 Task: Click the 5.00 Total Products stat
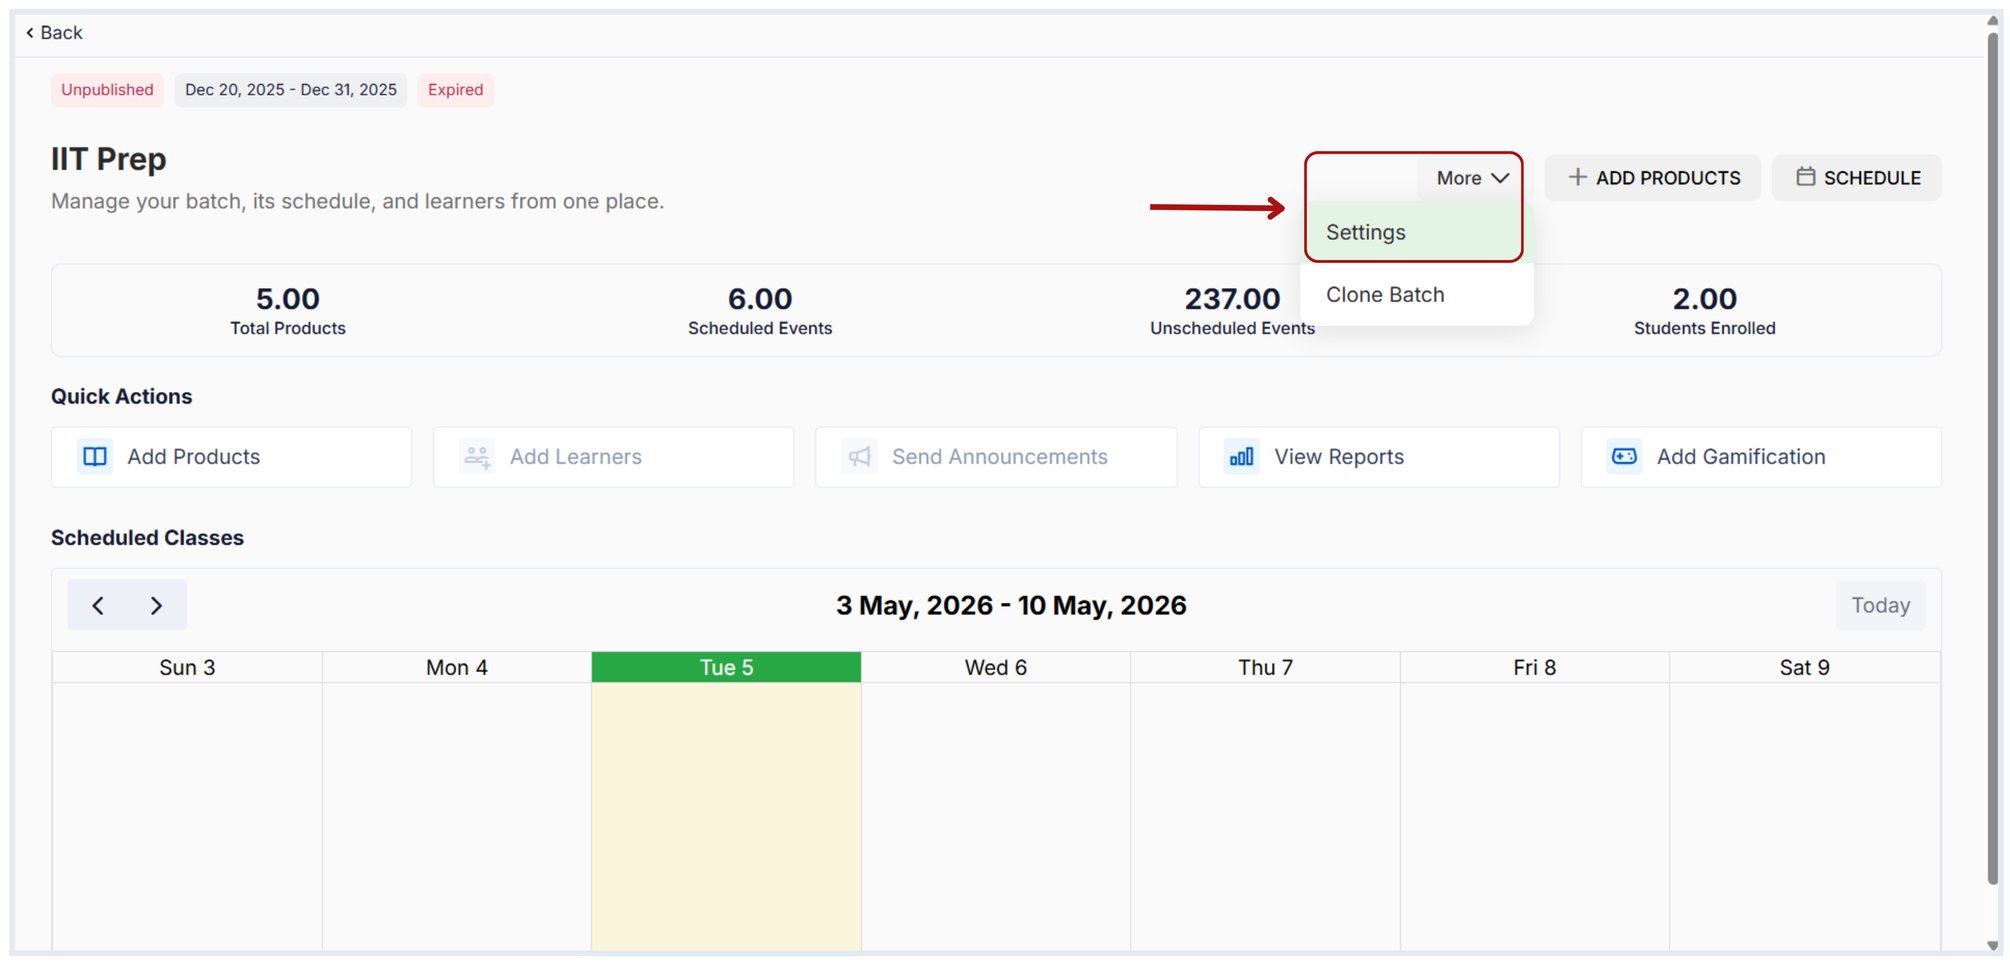[288, 311]
